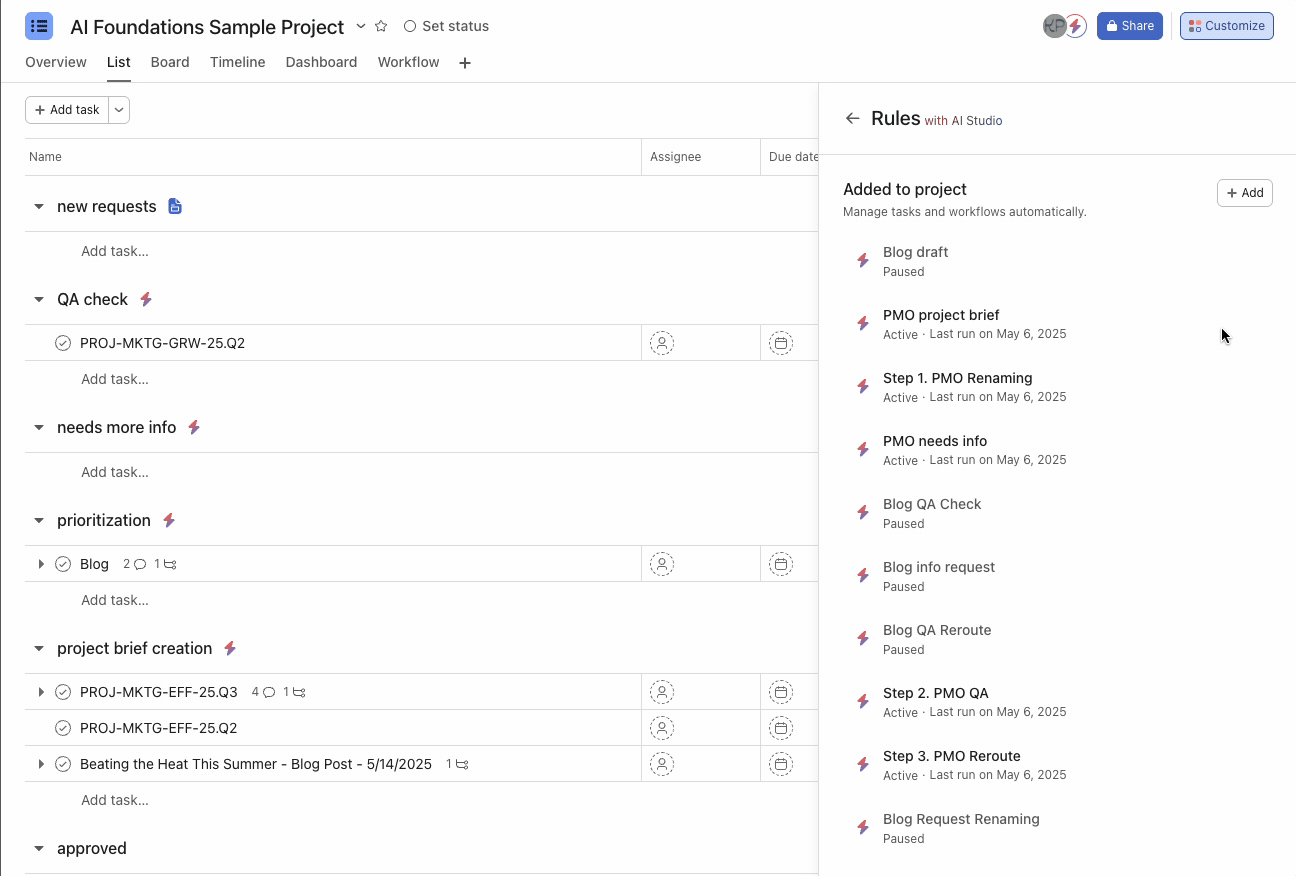Expand subtasks of PROJ-MKTG-EFF-25.Q3

41,692
